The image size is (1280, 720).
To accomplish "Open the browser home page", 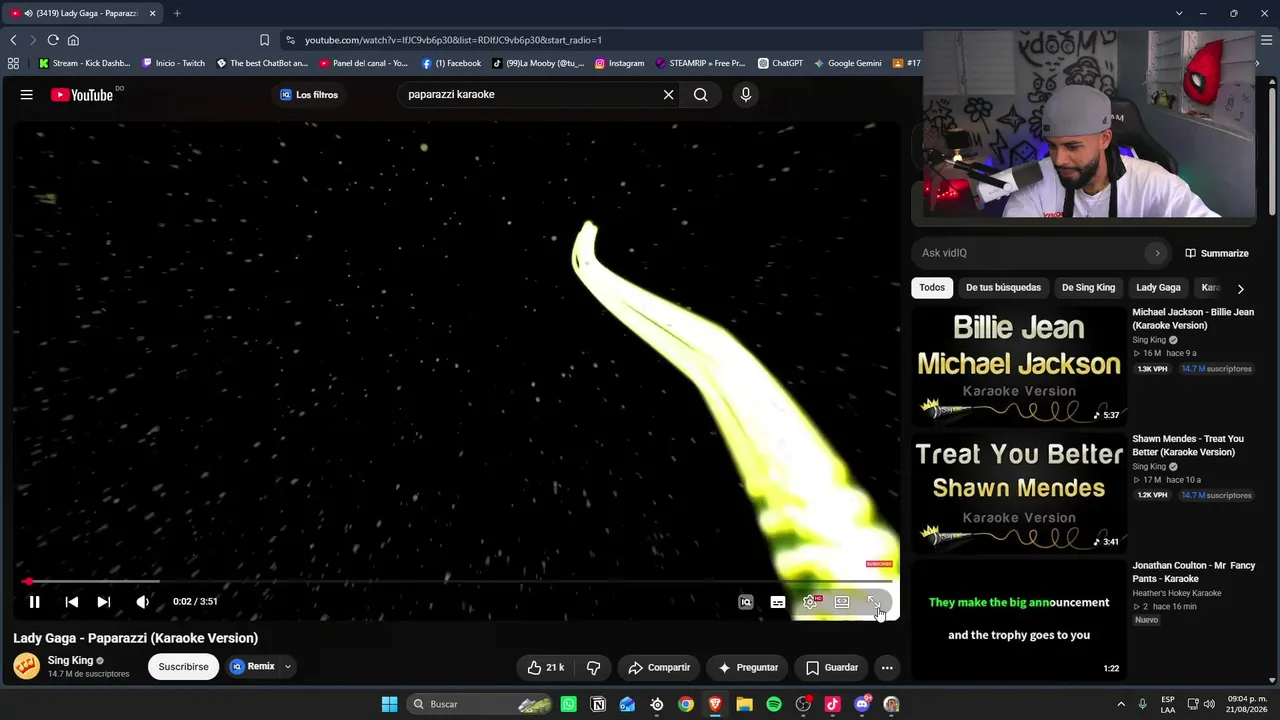I will [x=73, y=40].
